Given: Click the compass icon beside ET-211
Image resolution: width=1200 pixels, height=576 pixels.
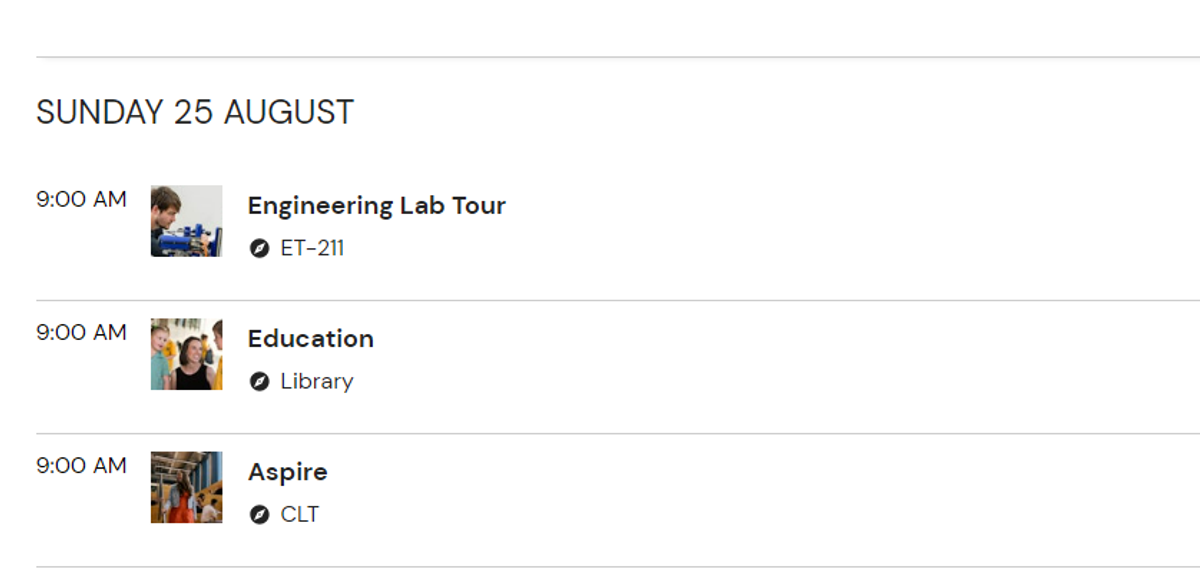Looking at the screenshot, I should (x=260, y=248).
